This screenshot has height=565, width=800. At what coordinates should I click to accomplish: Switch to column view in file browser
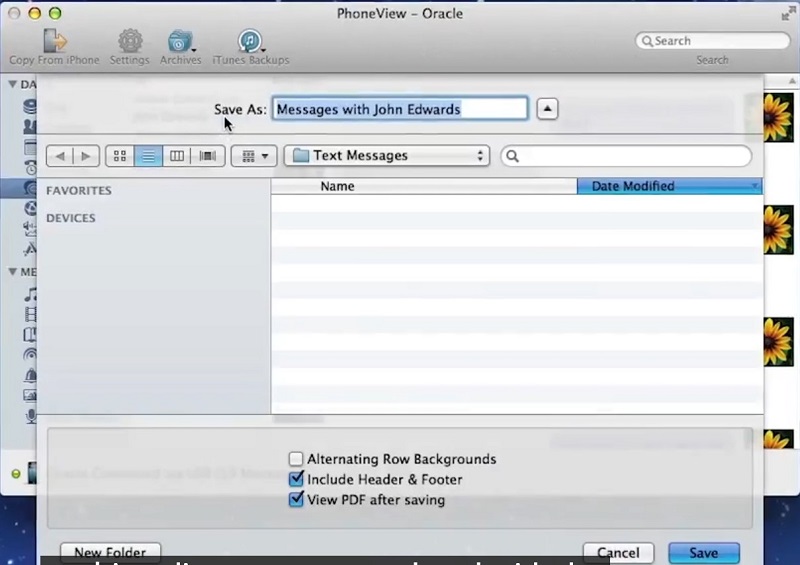[177, 156]
